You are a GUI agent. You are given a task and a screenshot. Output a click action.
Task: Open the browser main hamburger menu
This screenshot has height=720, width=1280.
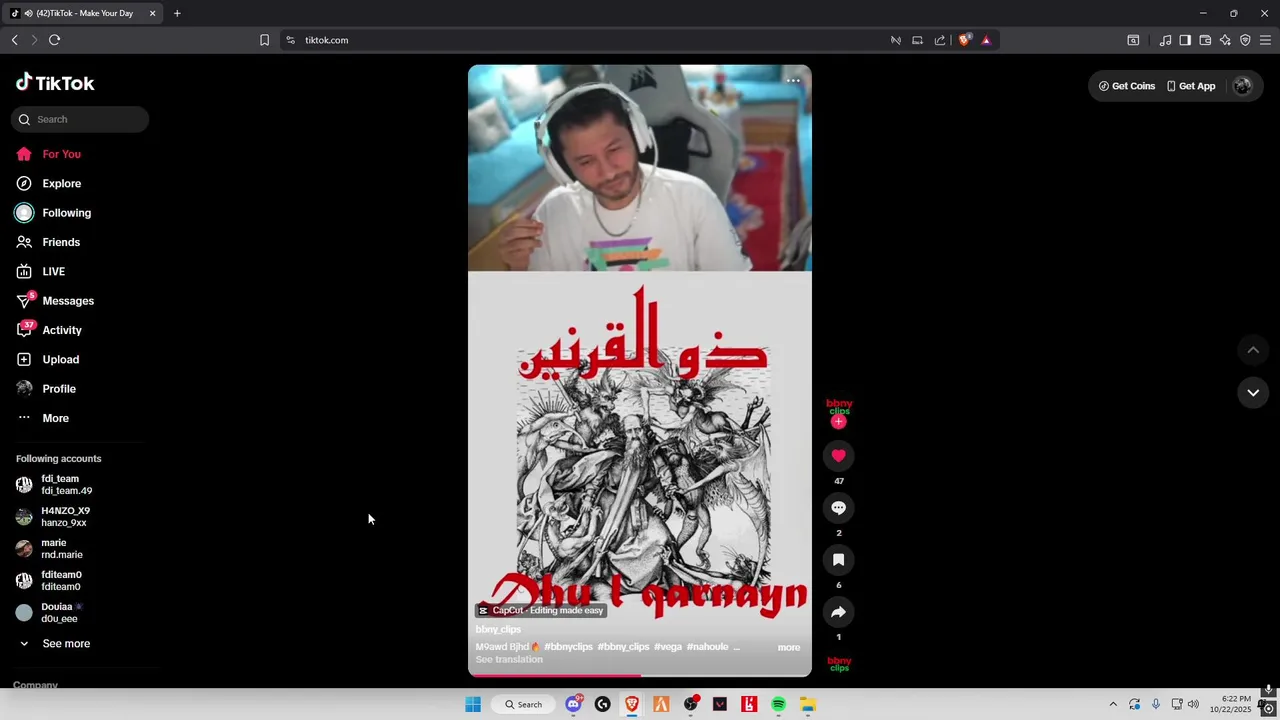pyautogui.click(x=1265, y=40)
